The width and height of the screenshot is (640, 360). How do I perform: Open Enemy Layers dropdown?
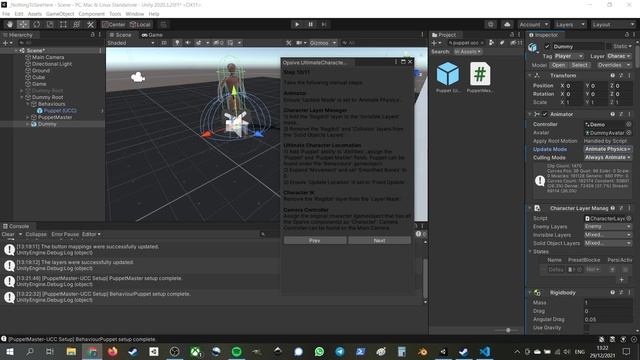tap(608, 227)
